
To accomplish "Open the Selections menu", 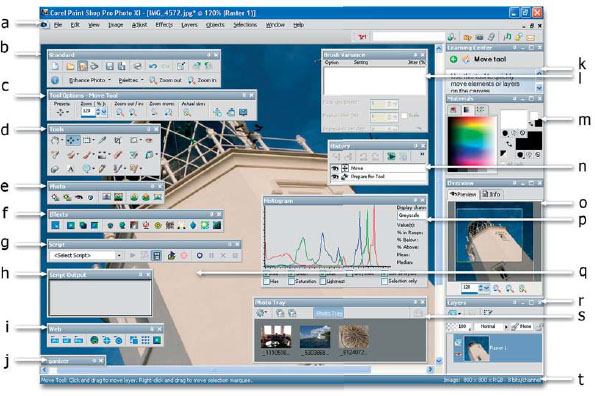I will click(245, 25).
